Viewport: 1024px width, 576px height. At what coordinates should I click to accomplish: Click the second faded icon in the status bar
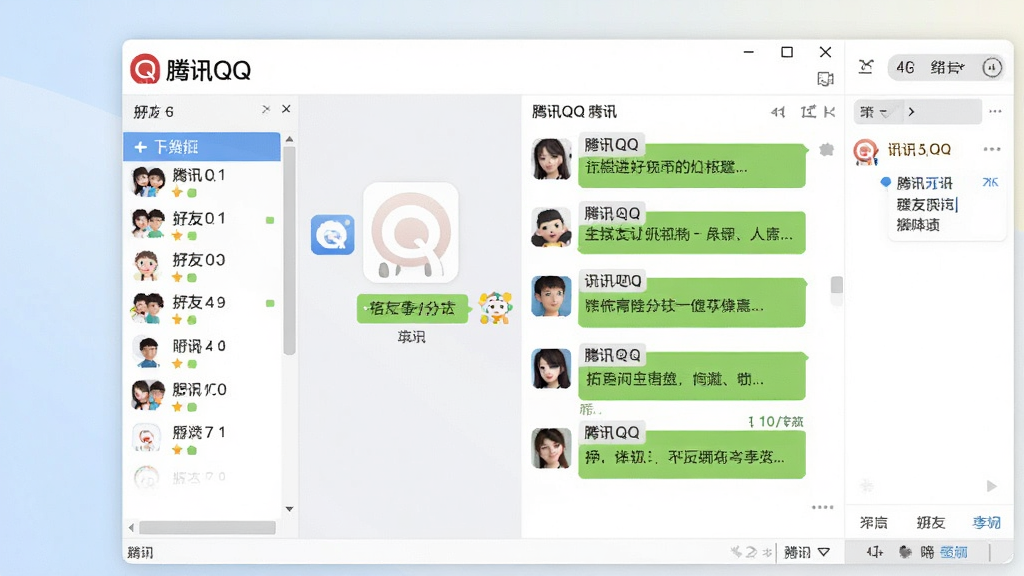point(751,552)
